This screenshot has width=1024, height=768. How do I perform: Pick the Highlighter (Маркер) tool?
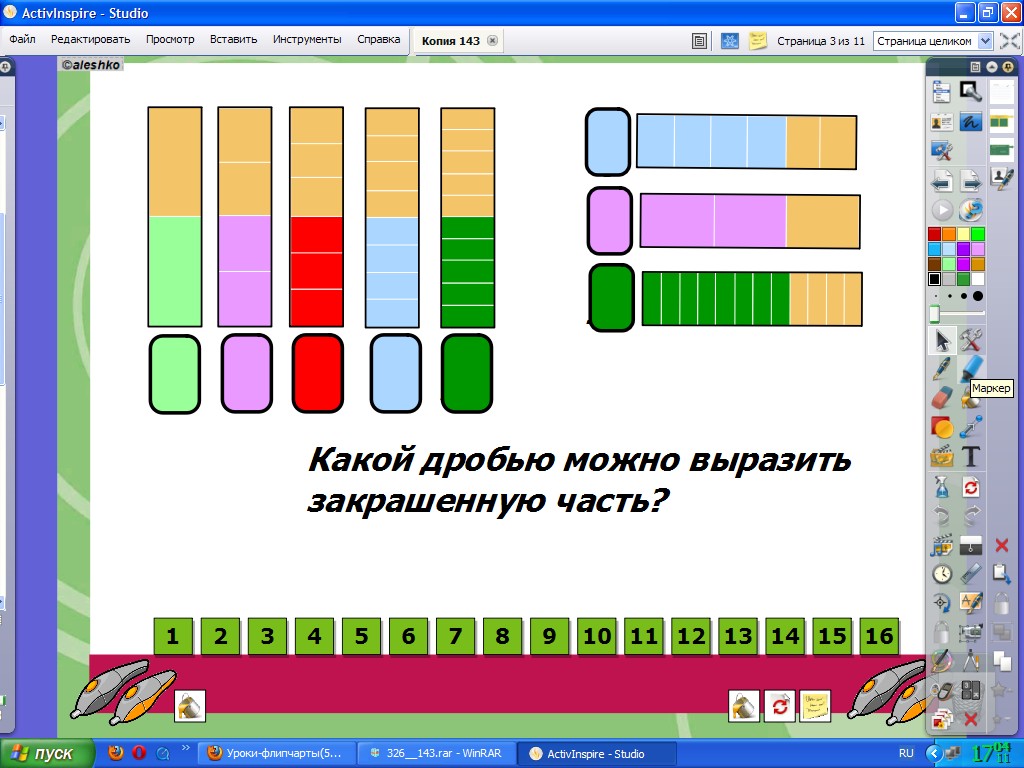click(x=971, y=370)
